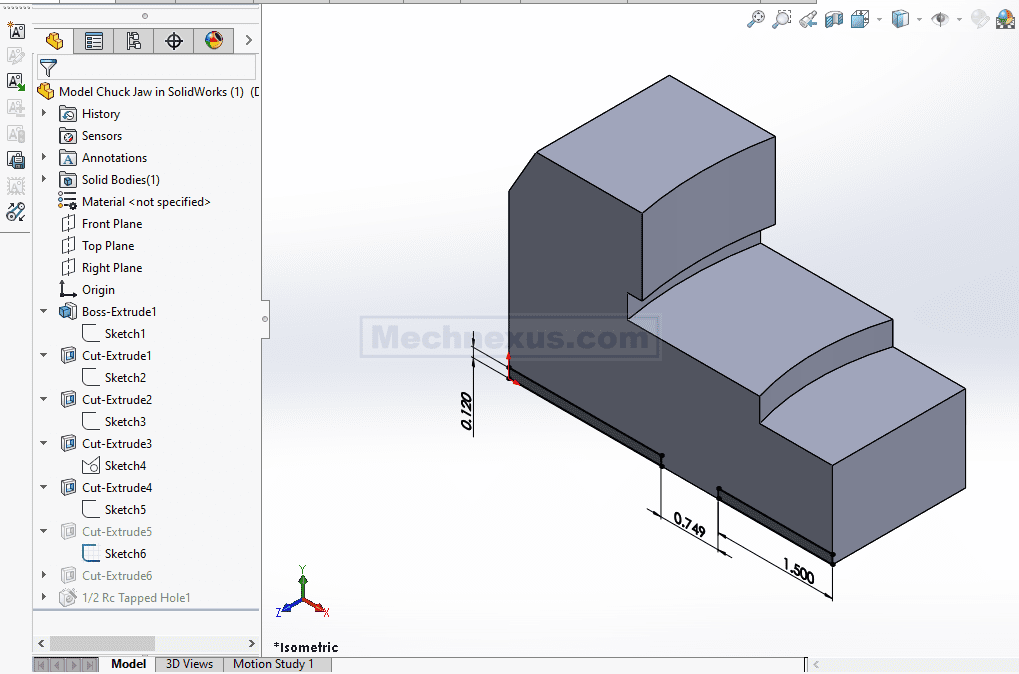The width and height of the screenshot is (1019, 674).
Task: Click the Edit Appearance sphere icon
Action: point(979,19)
